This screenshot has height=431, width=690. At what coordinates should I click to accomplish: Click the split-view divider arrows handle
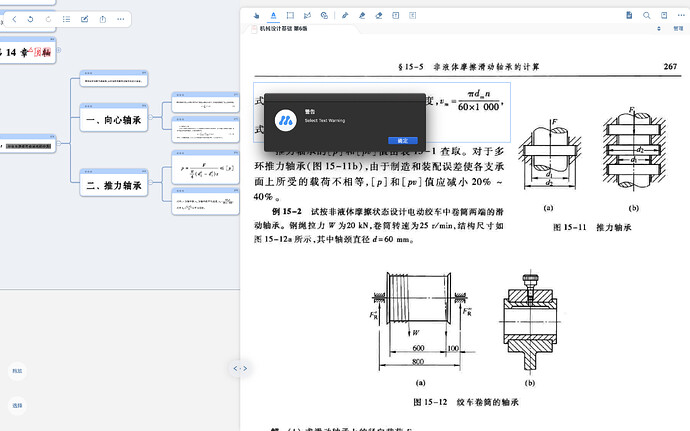click(x=240, y=368)
